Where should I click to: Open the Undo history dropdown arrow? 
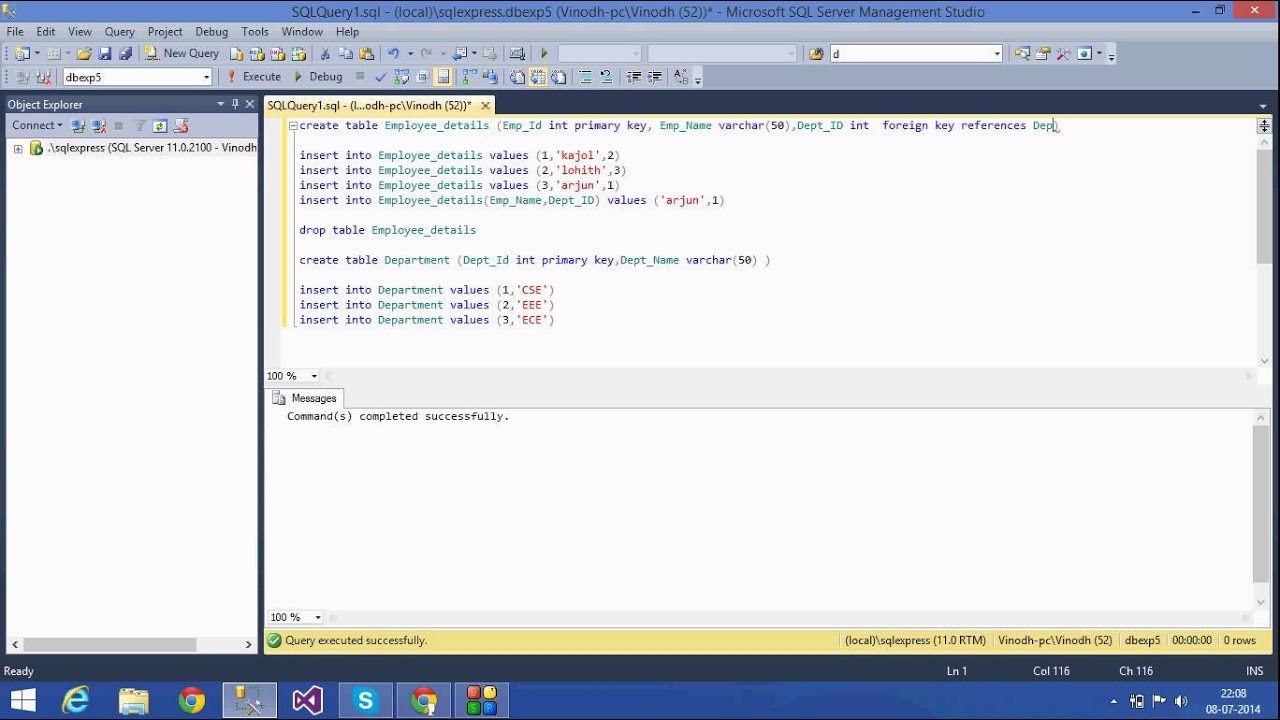click(409, 53)
